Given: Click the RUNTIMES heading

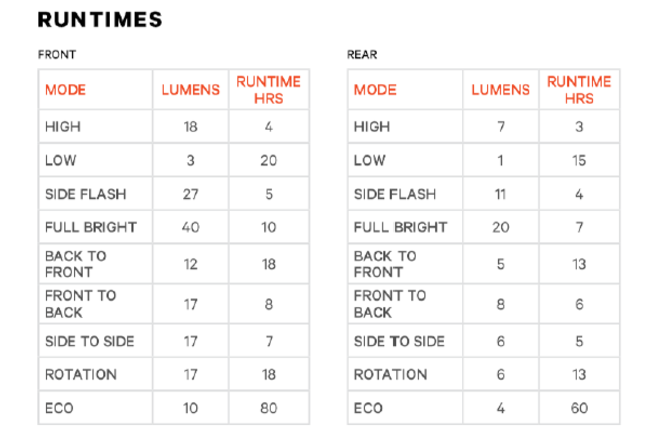Looking at the screenshot, I should (99, 20).
